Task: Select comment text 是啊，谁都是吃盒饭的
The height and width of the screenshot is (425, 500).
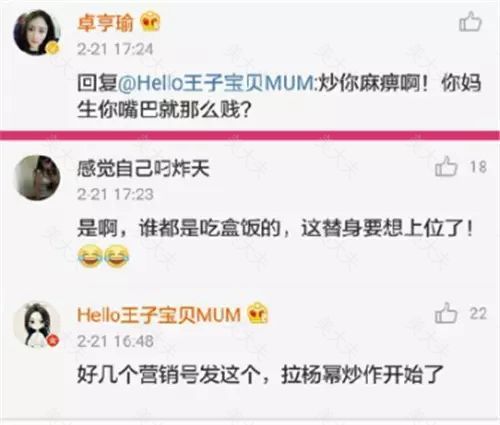Action: tap(178, 229)
